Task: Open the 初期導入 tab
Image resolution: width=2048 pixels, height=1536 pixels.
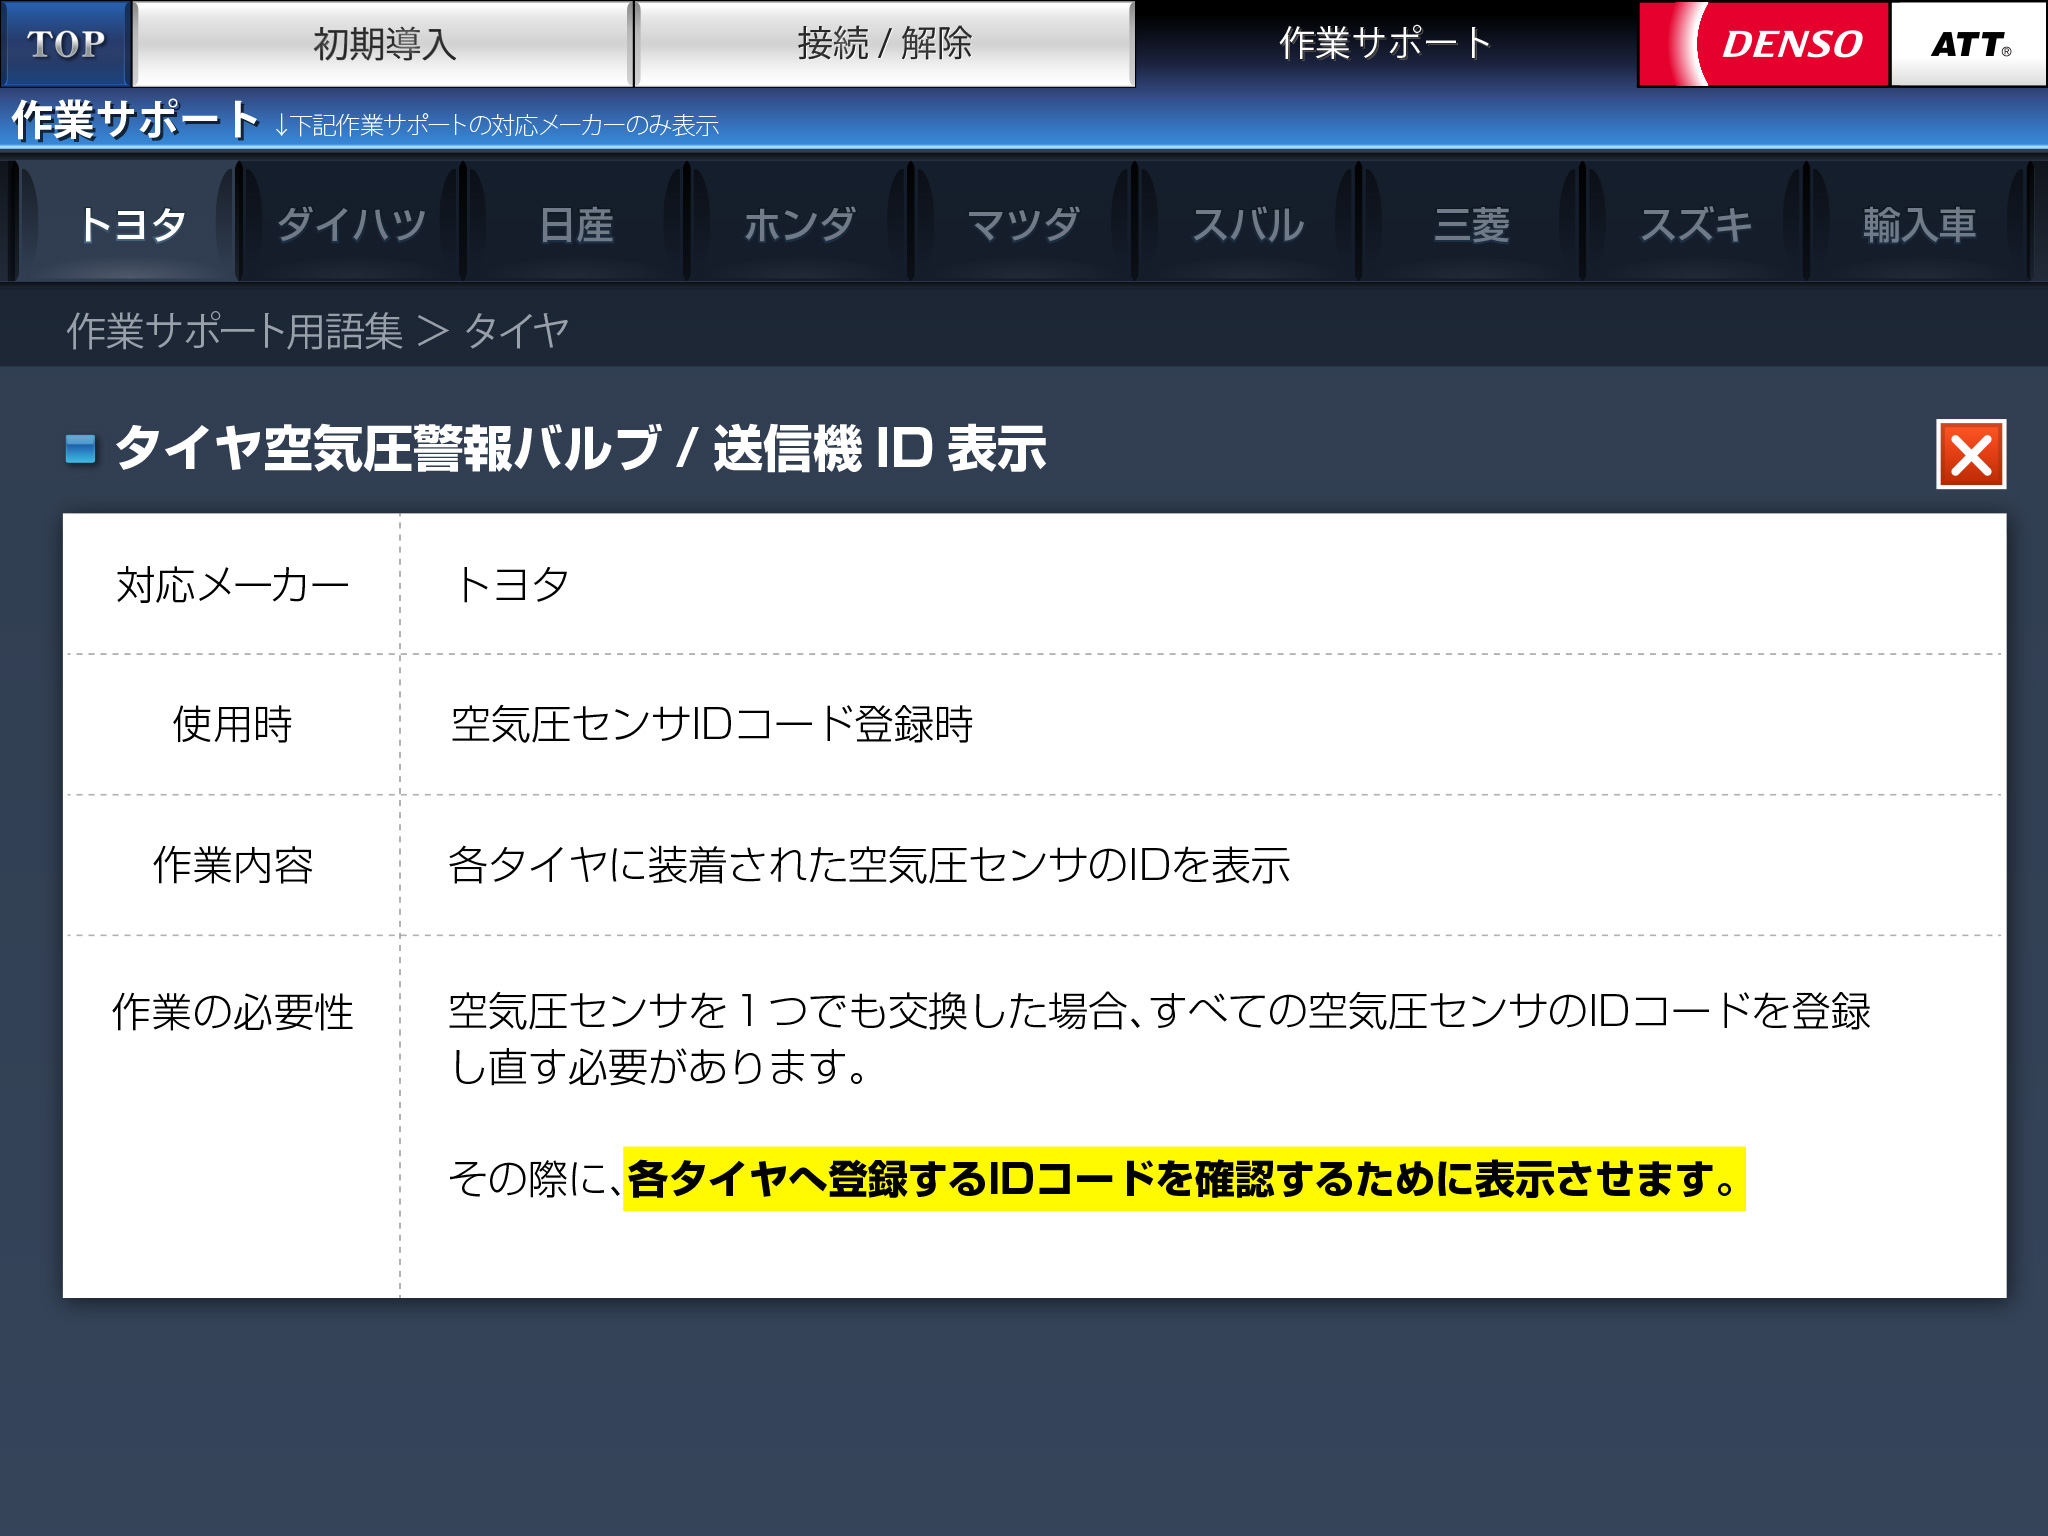Action: click(383, 44)
